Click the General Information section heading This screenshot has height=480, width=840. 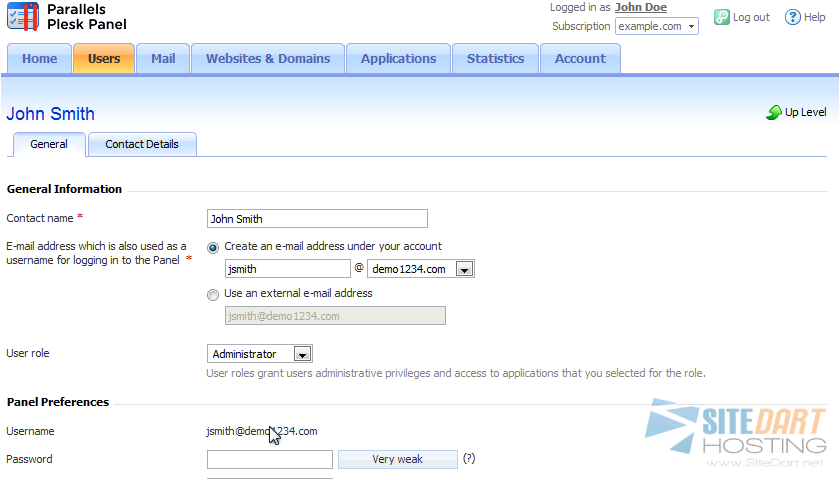tap(64, 189)
